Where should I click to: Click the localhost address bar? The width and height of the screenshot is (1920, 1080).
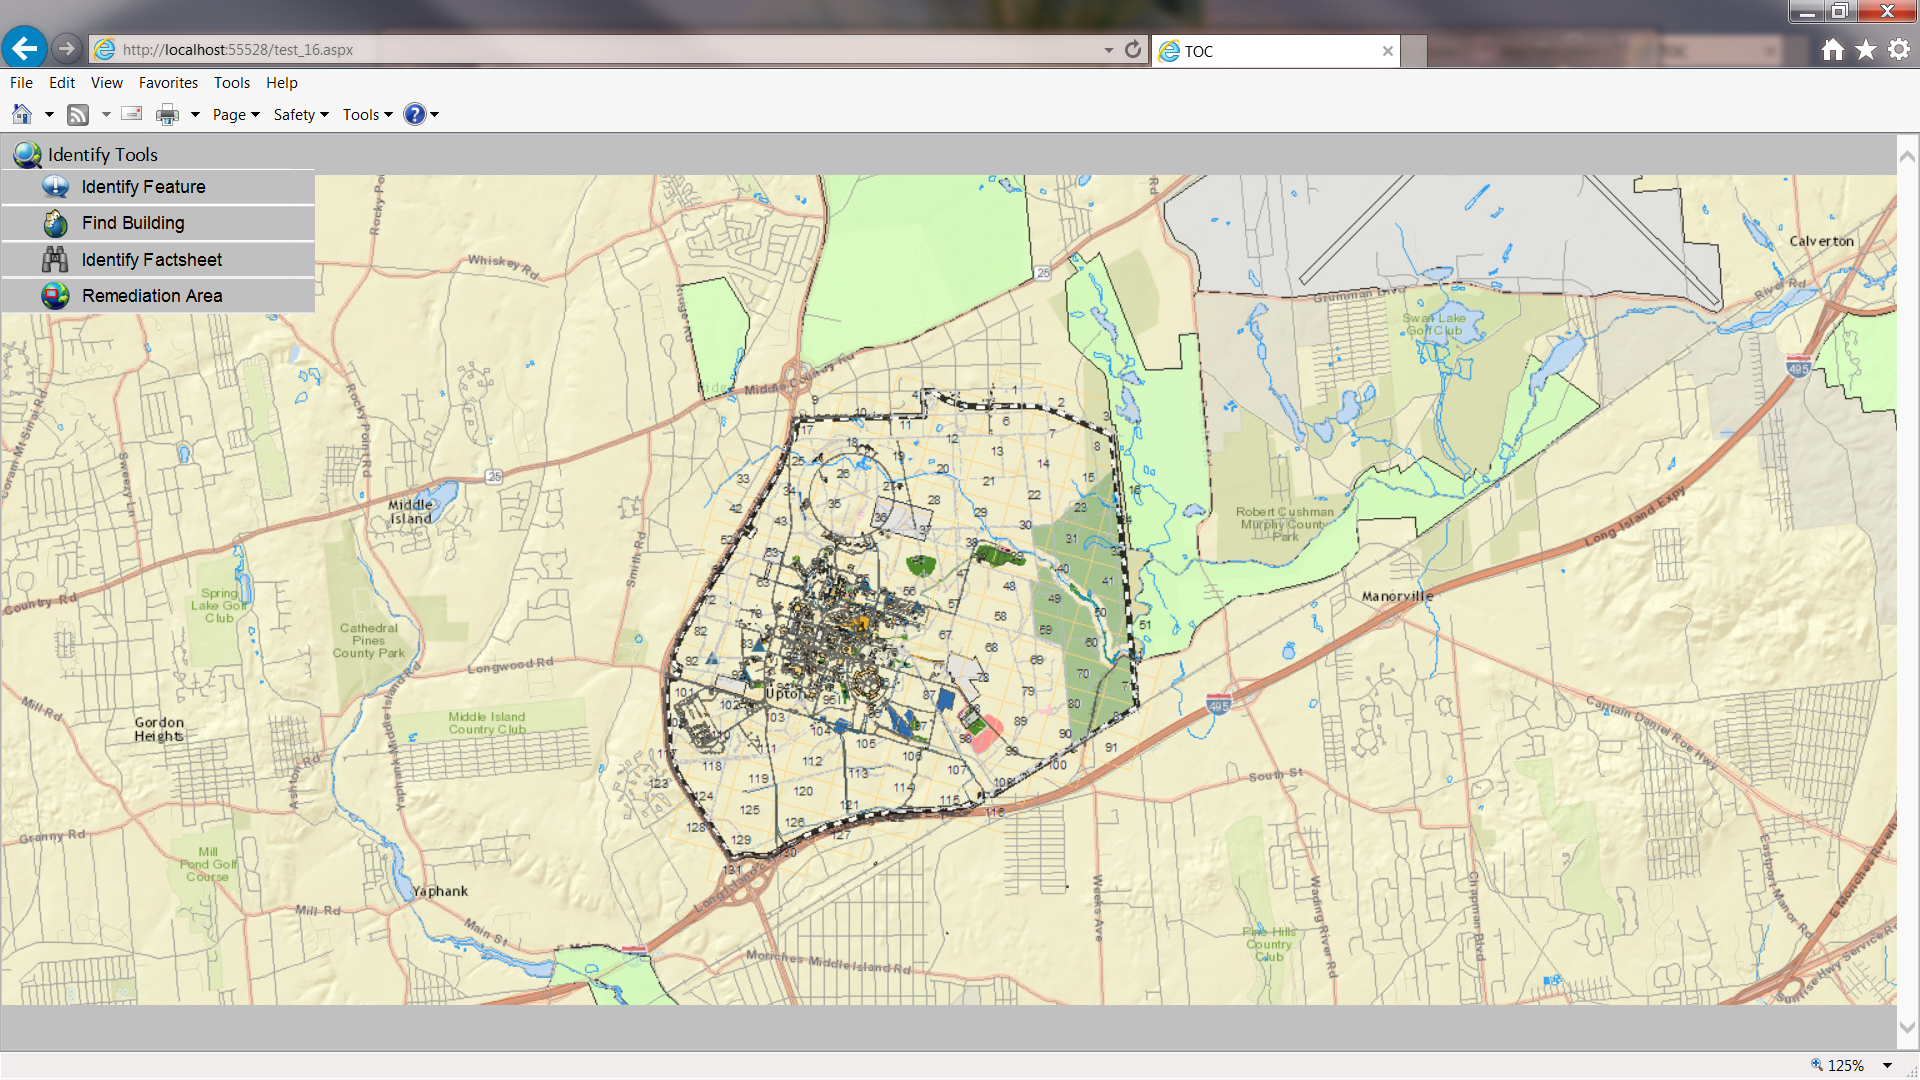[600, 49]
